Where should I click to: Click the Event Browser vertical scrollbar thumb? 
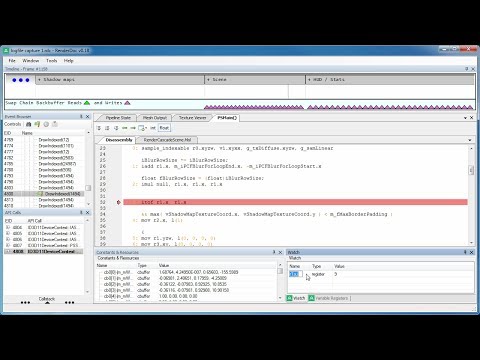(88, 188)
